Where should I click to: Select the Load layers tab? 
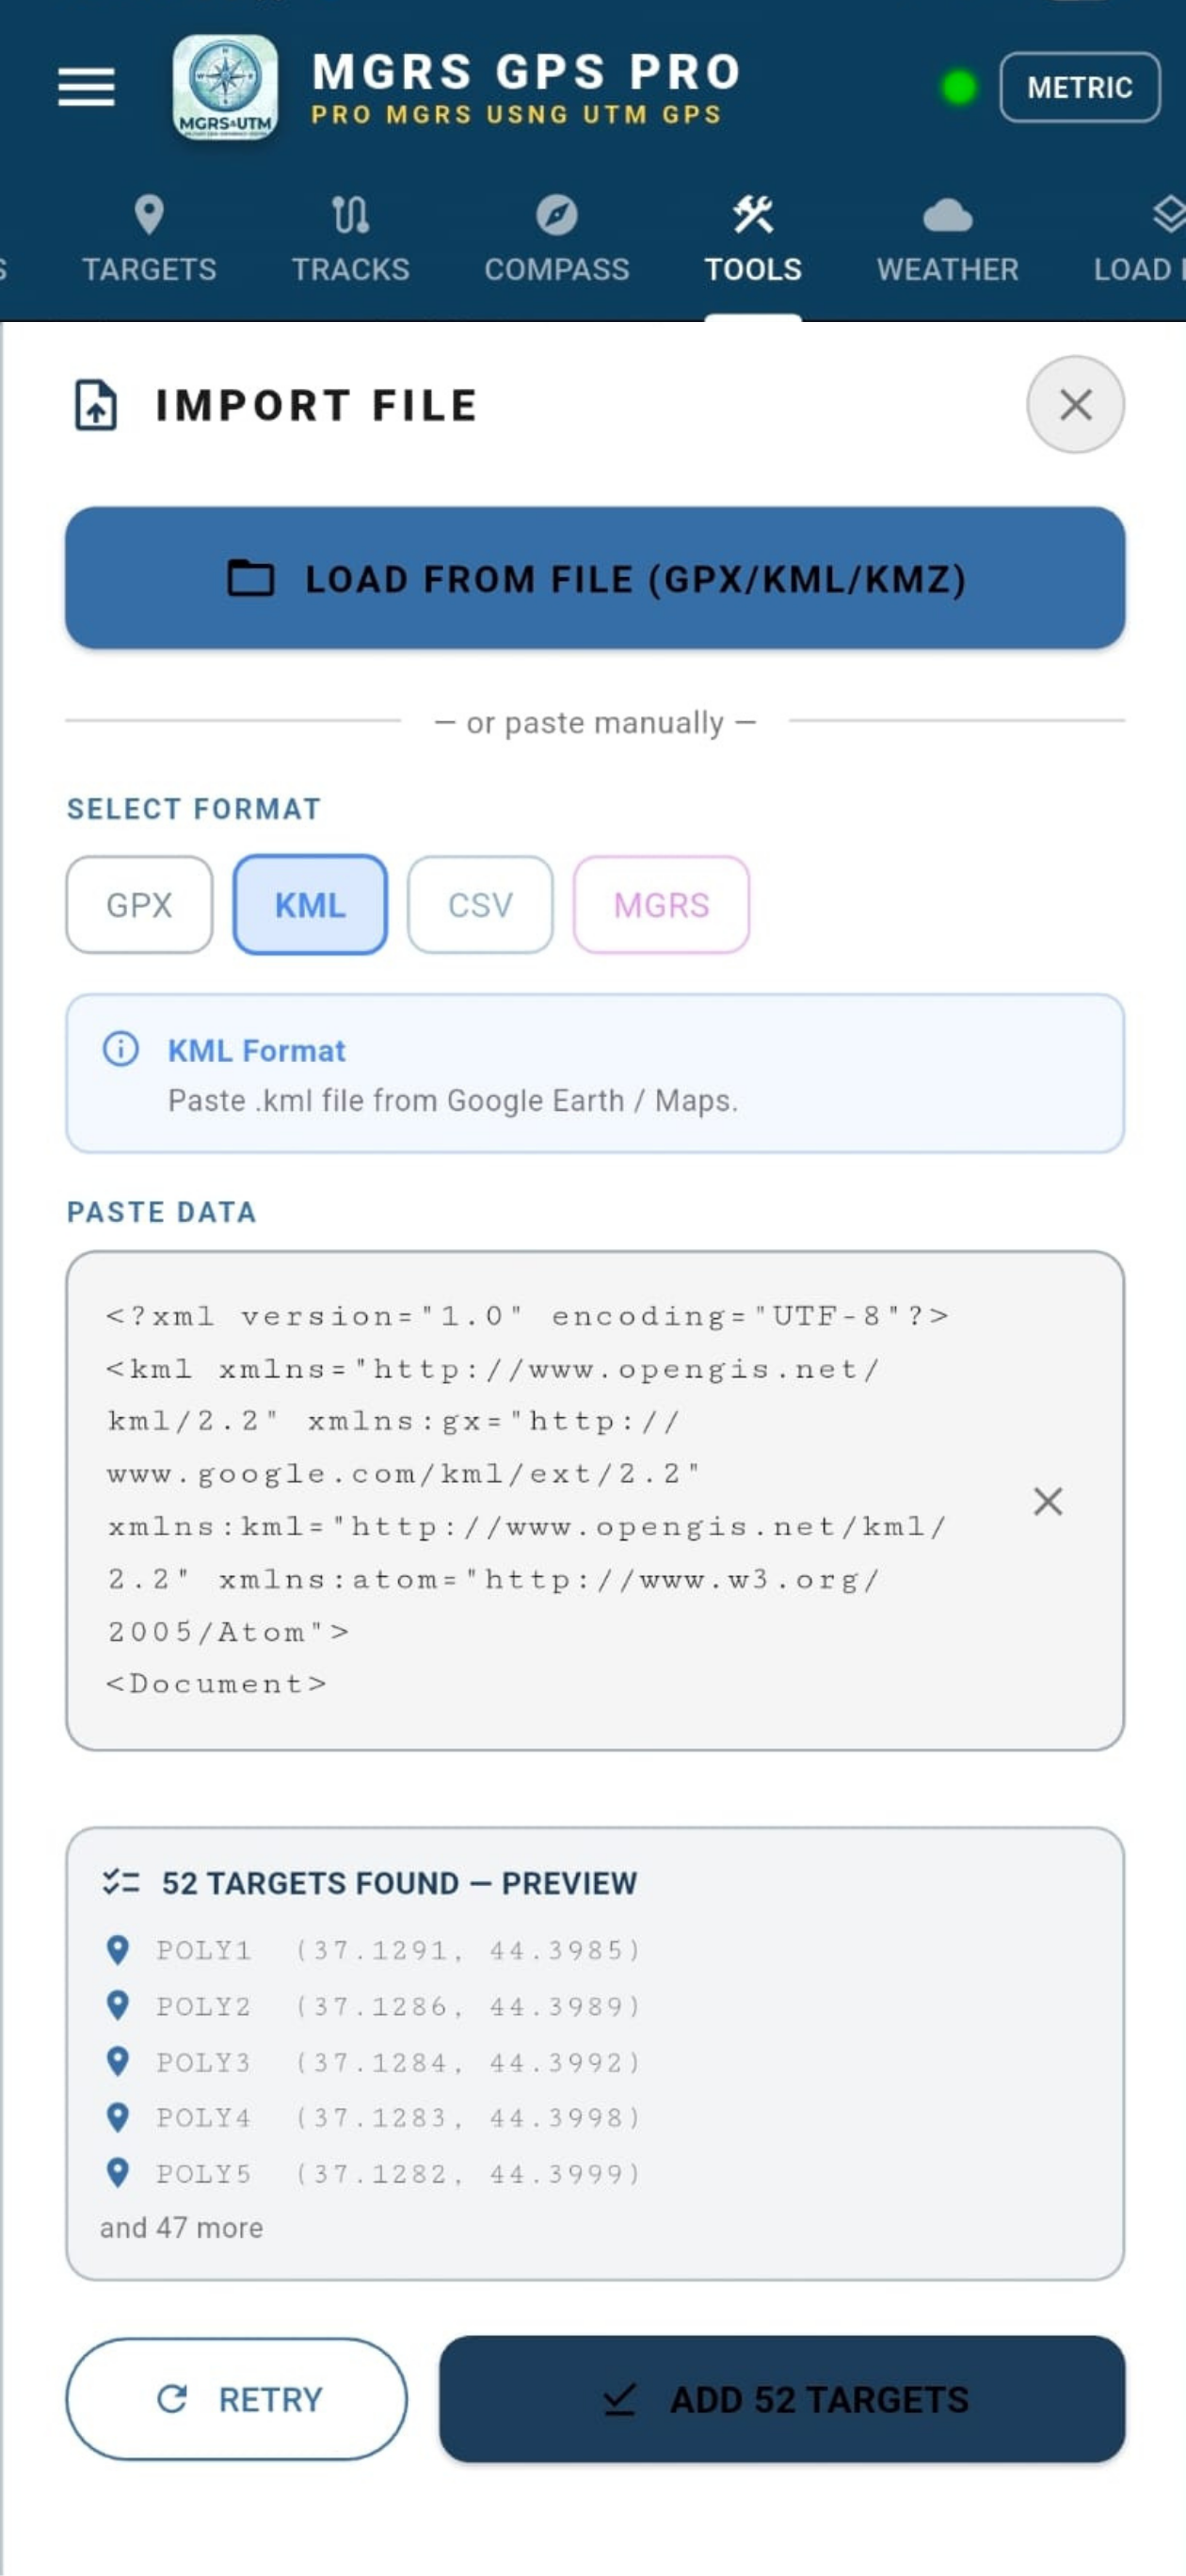coord(1140,241)
